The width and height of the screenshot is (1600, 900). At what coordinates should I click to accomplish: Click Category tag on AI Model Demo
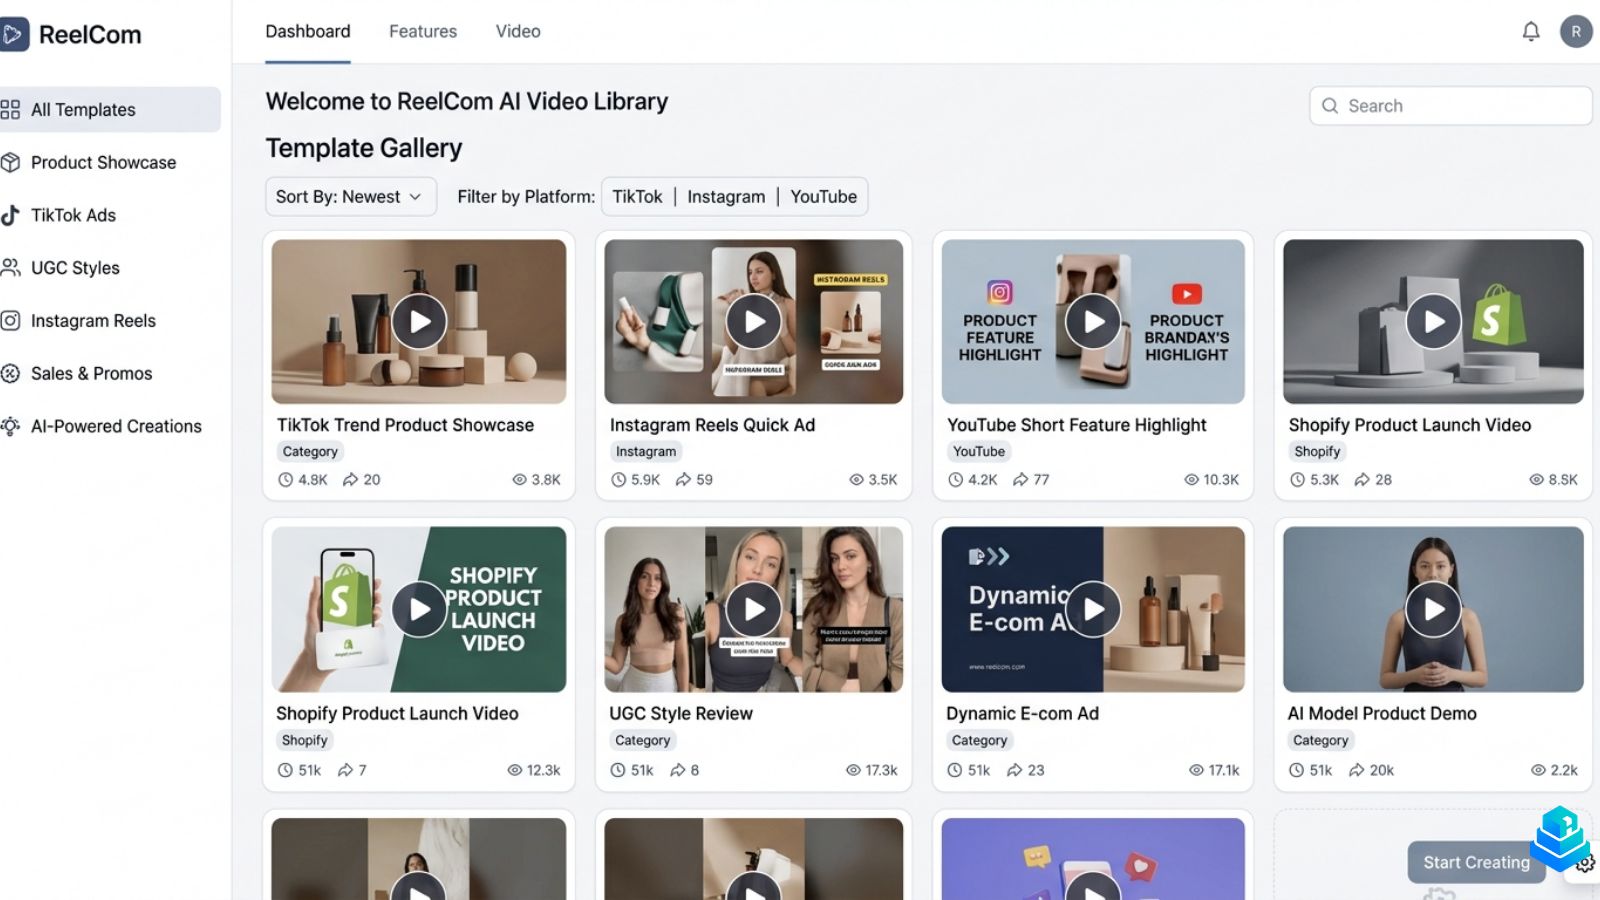point(1321,741)
